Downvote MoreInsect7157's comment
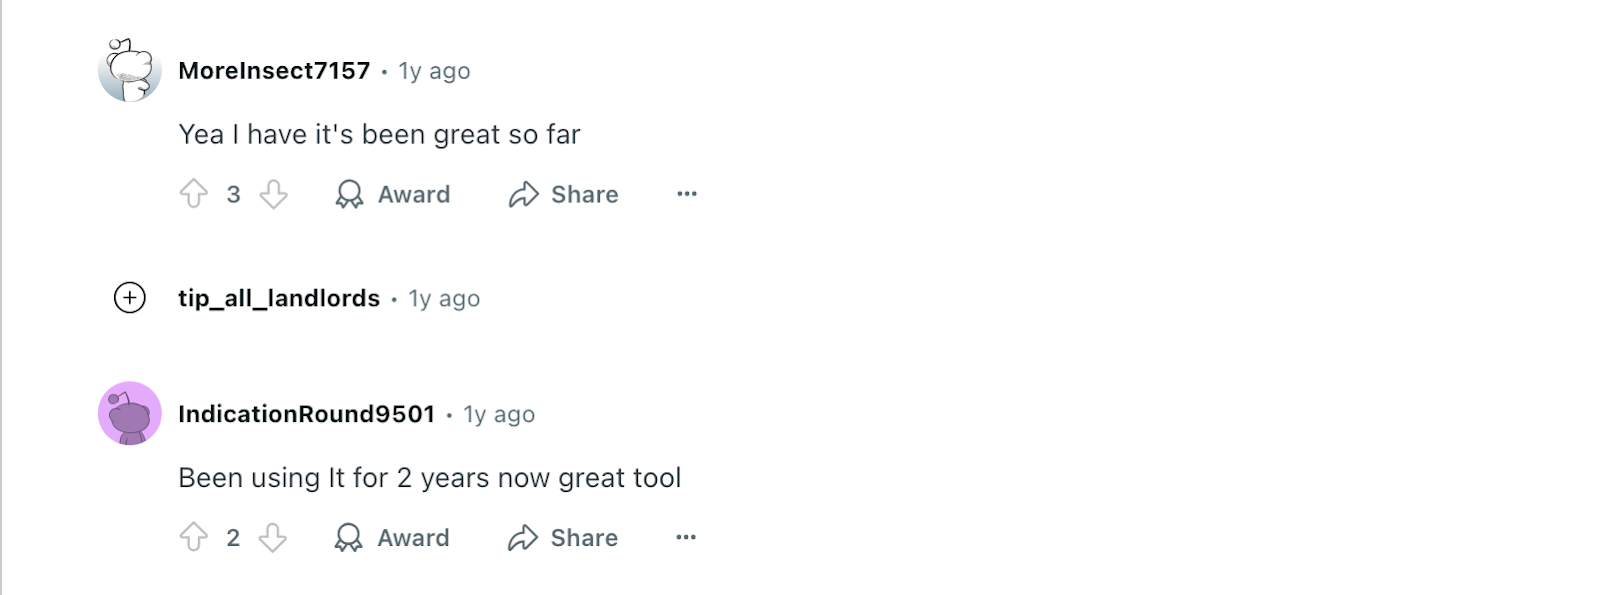 (273, 194)
